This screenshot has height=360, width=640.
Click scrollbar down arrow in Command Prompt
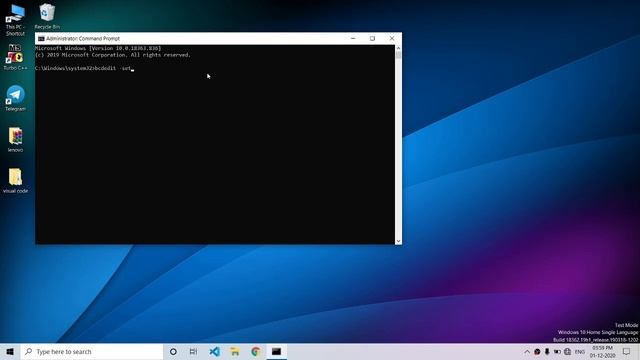coord(398,241)
